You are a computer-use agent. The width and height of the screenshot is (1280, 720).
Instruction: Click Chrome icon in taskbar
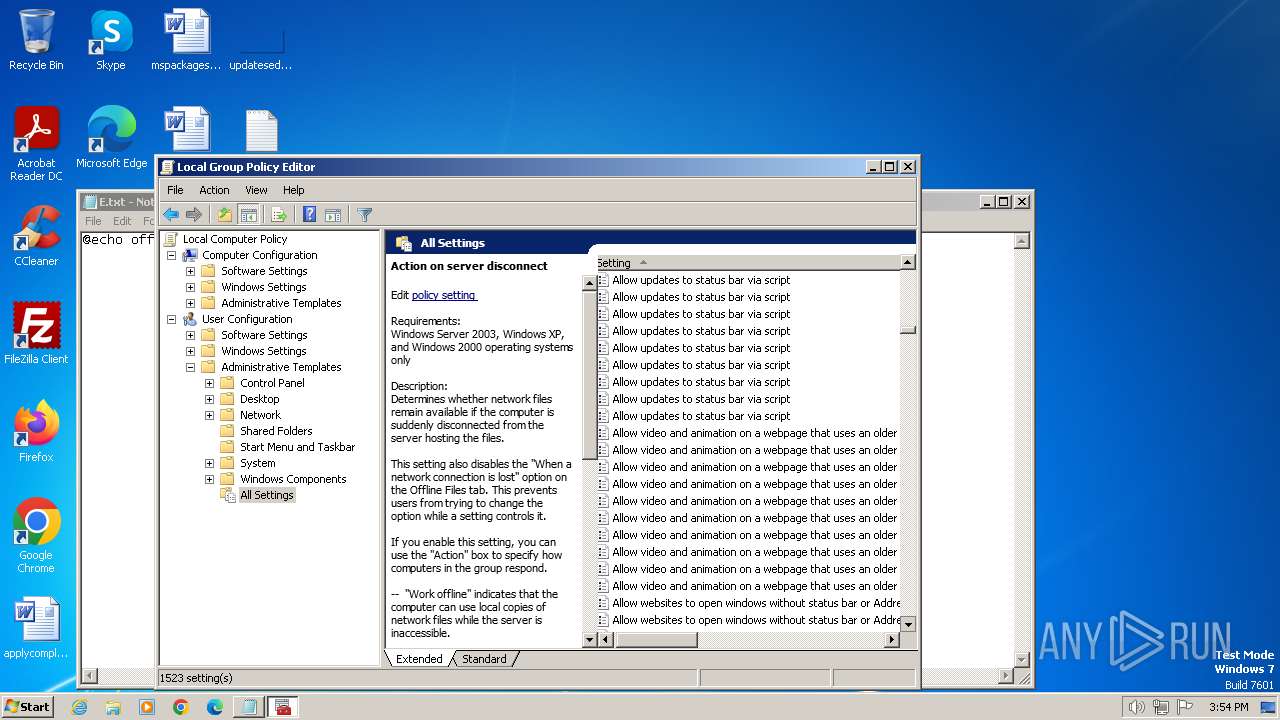click(x=181, y=707)
